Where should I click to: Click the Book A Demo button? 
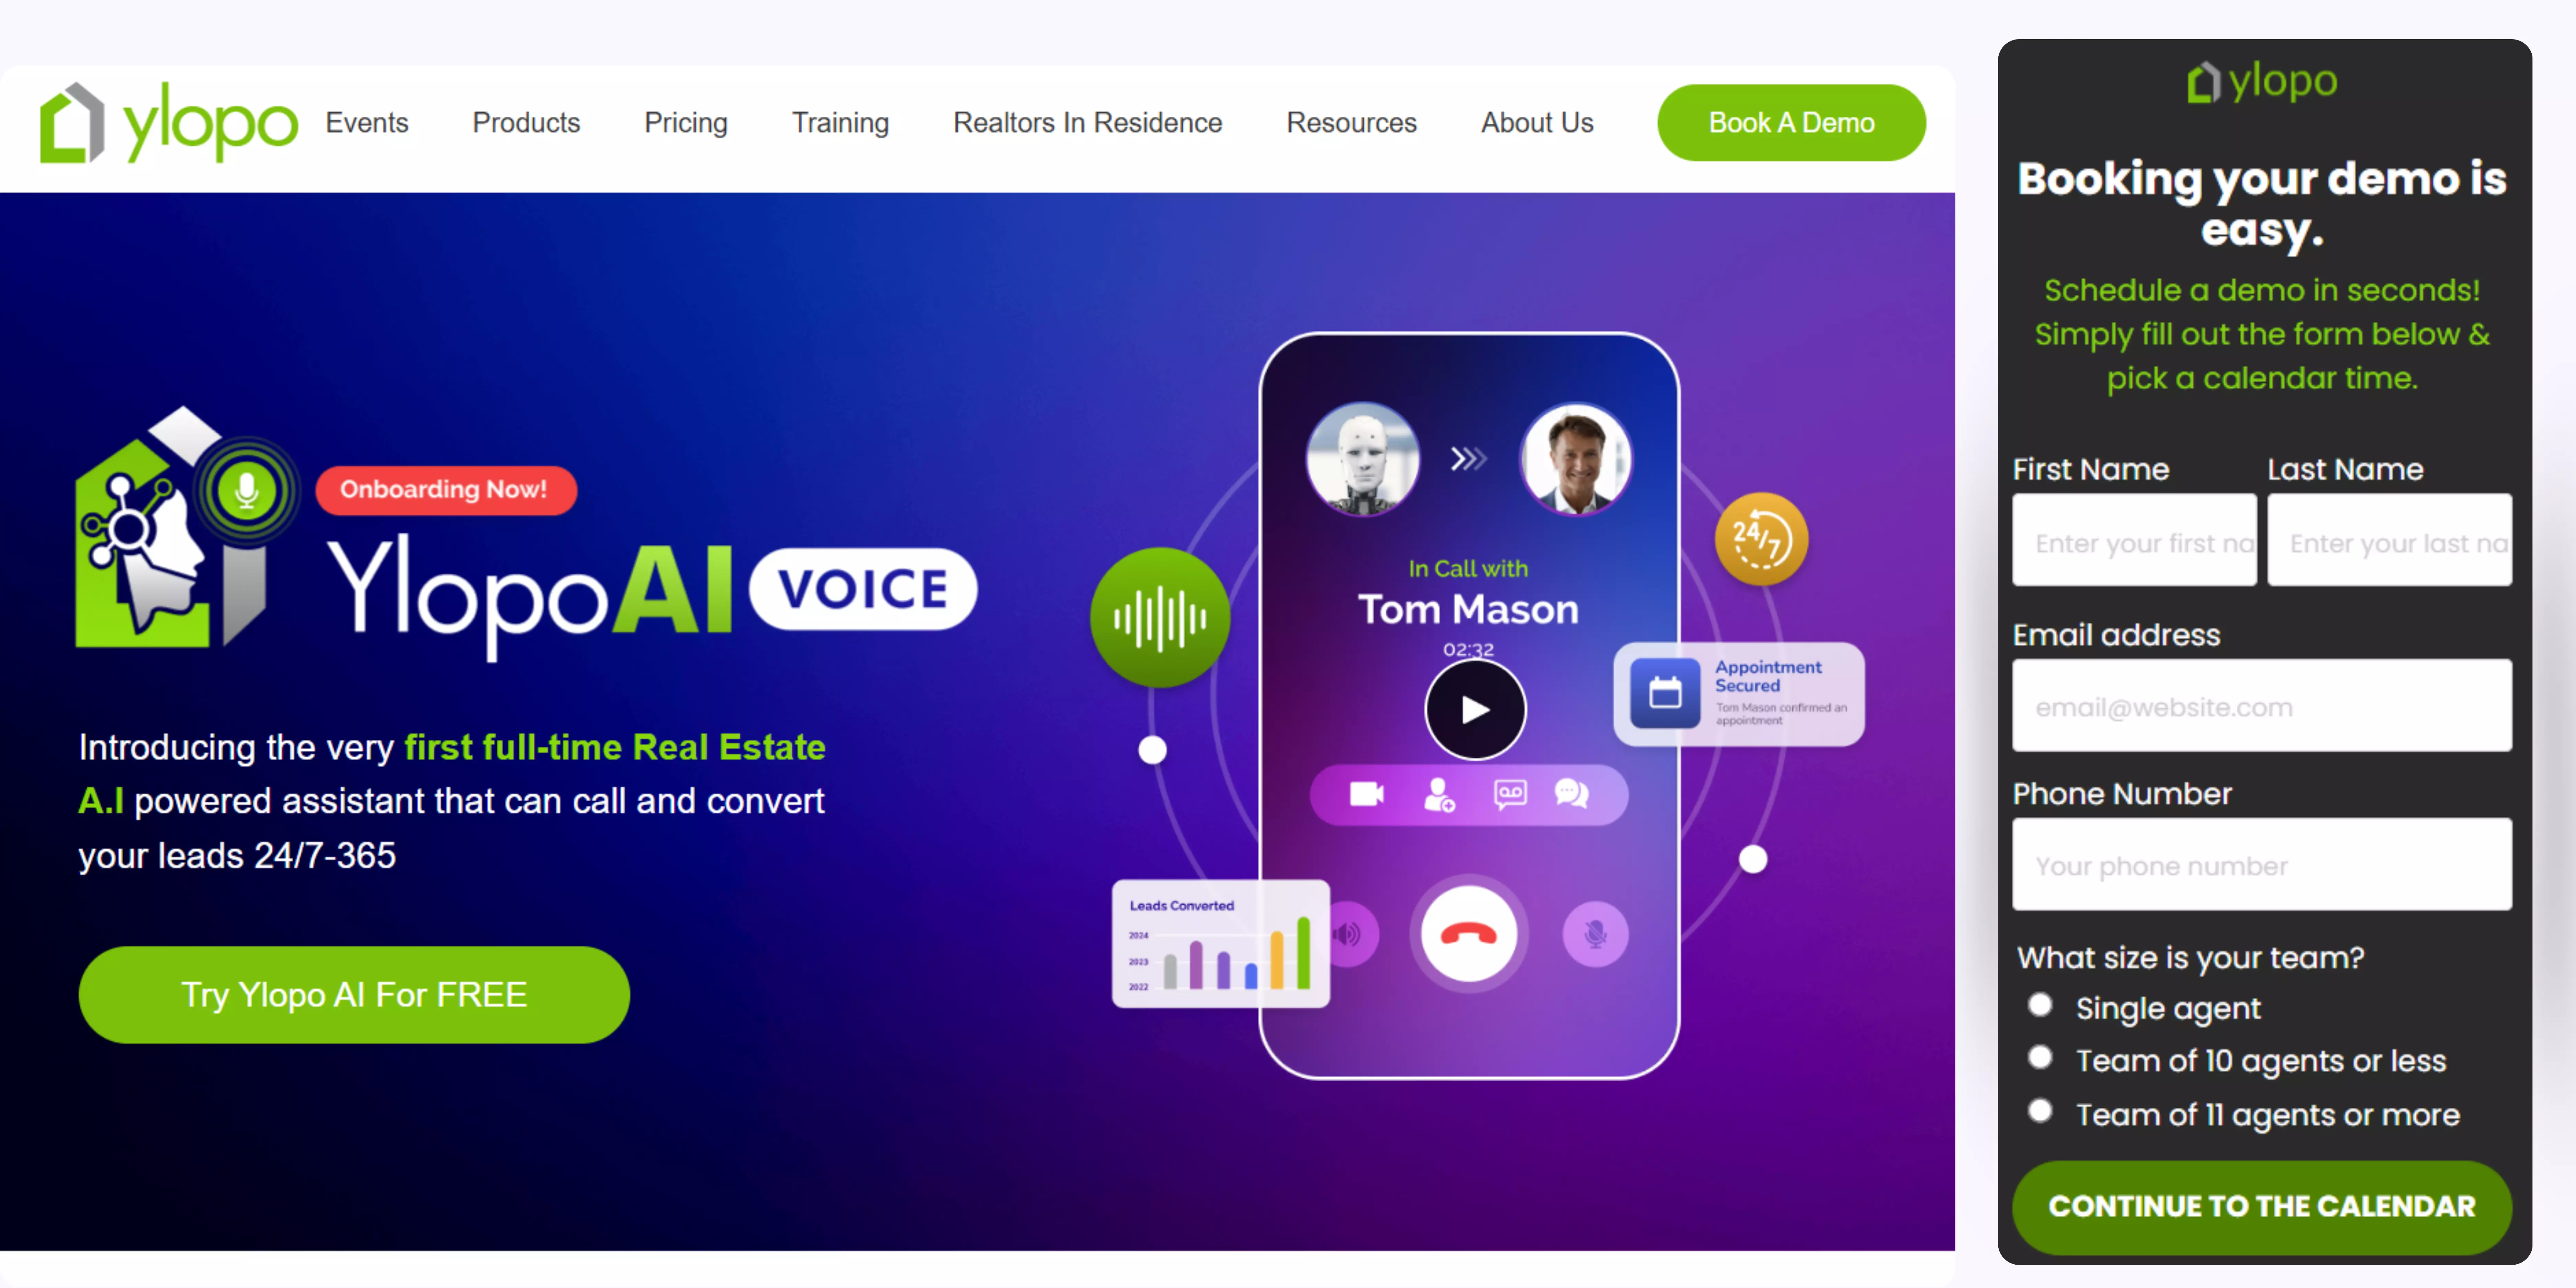click(x=1791, y=123)
